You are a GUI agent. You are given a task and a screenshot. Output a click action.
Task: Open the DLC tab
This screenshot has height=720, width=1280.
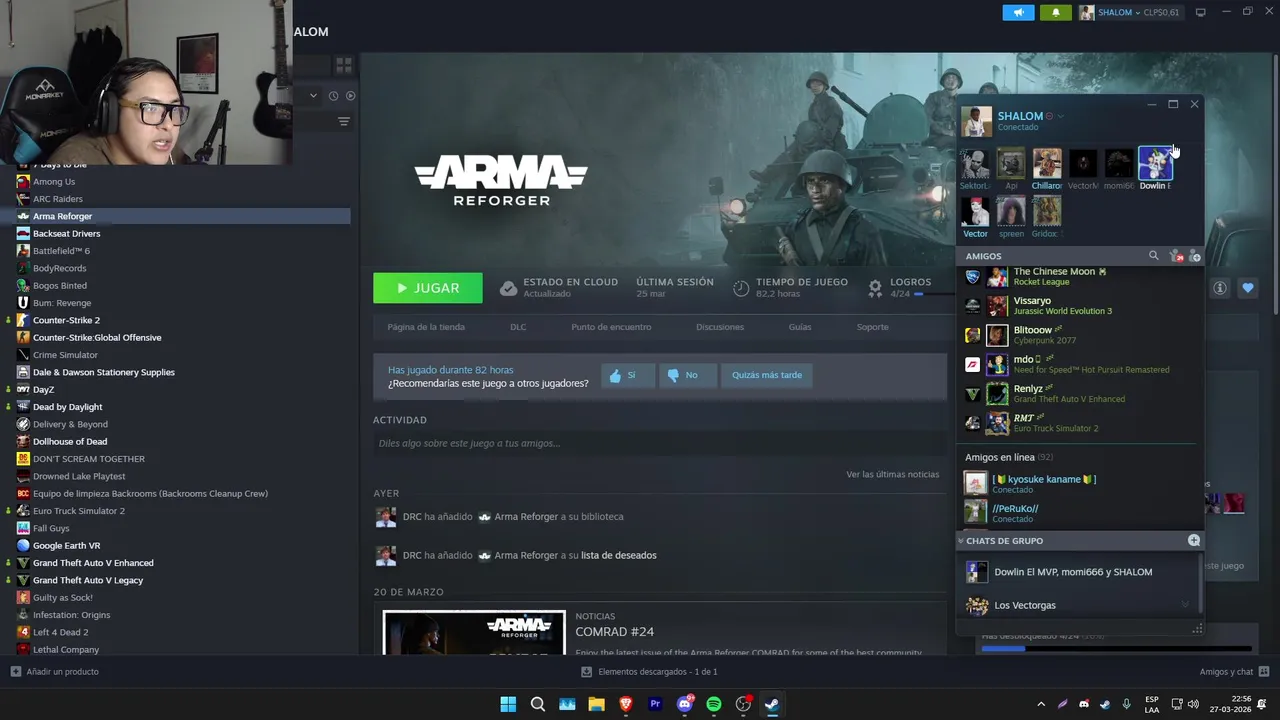[518, 327]
